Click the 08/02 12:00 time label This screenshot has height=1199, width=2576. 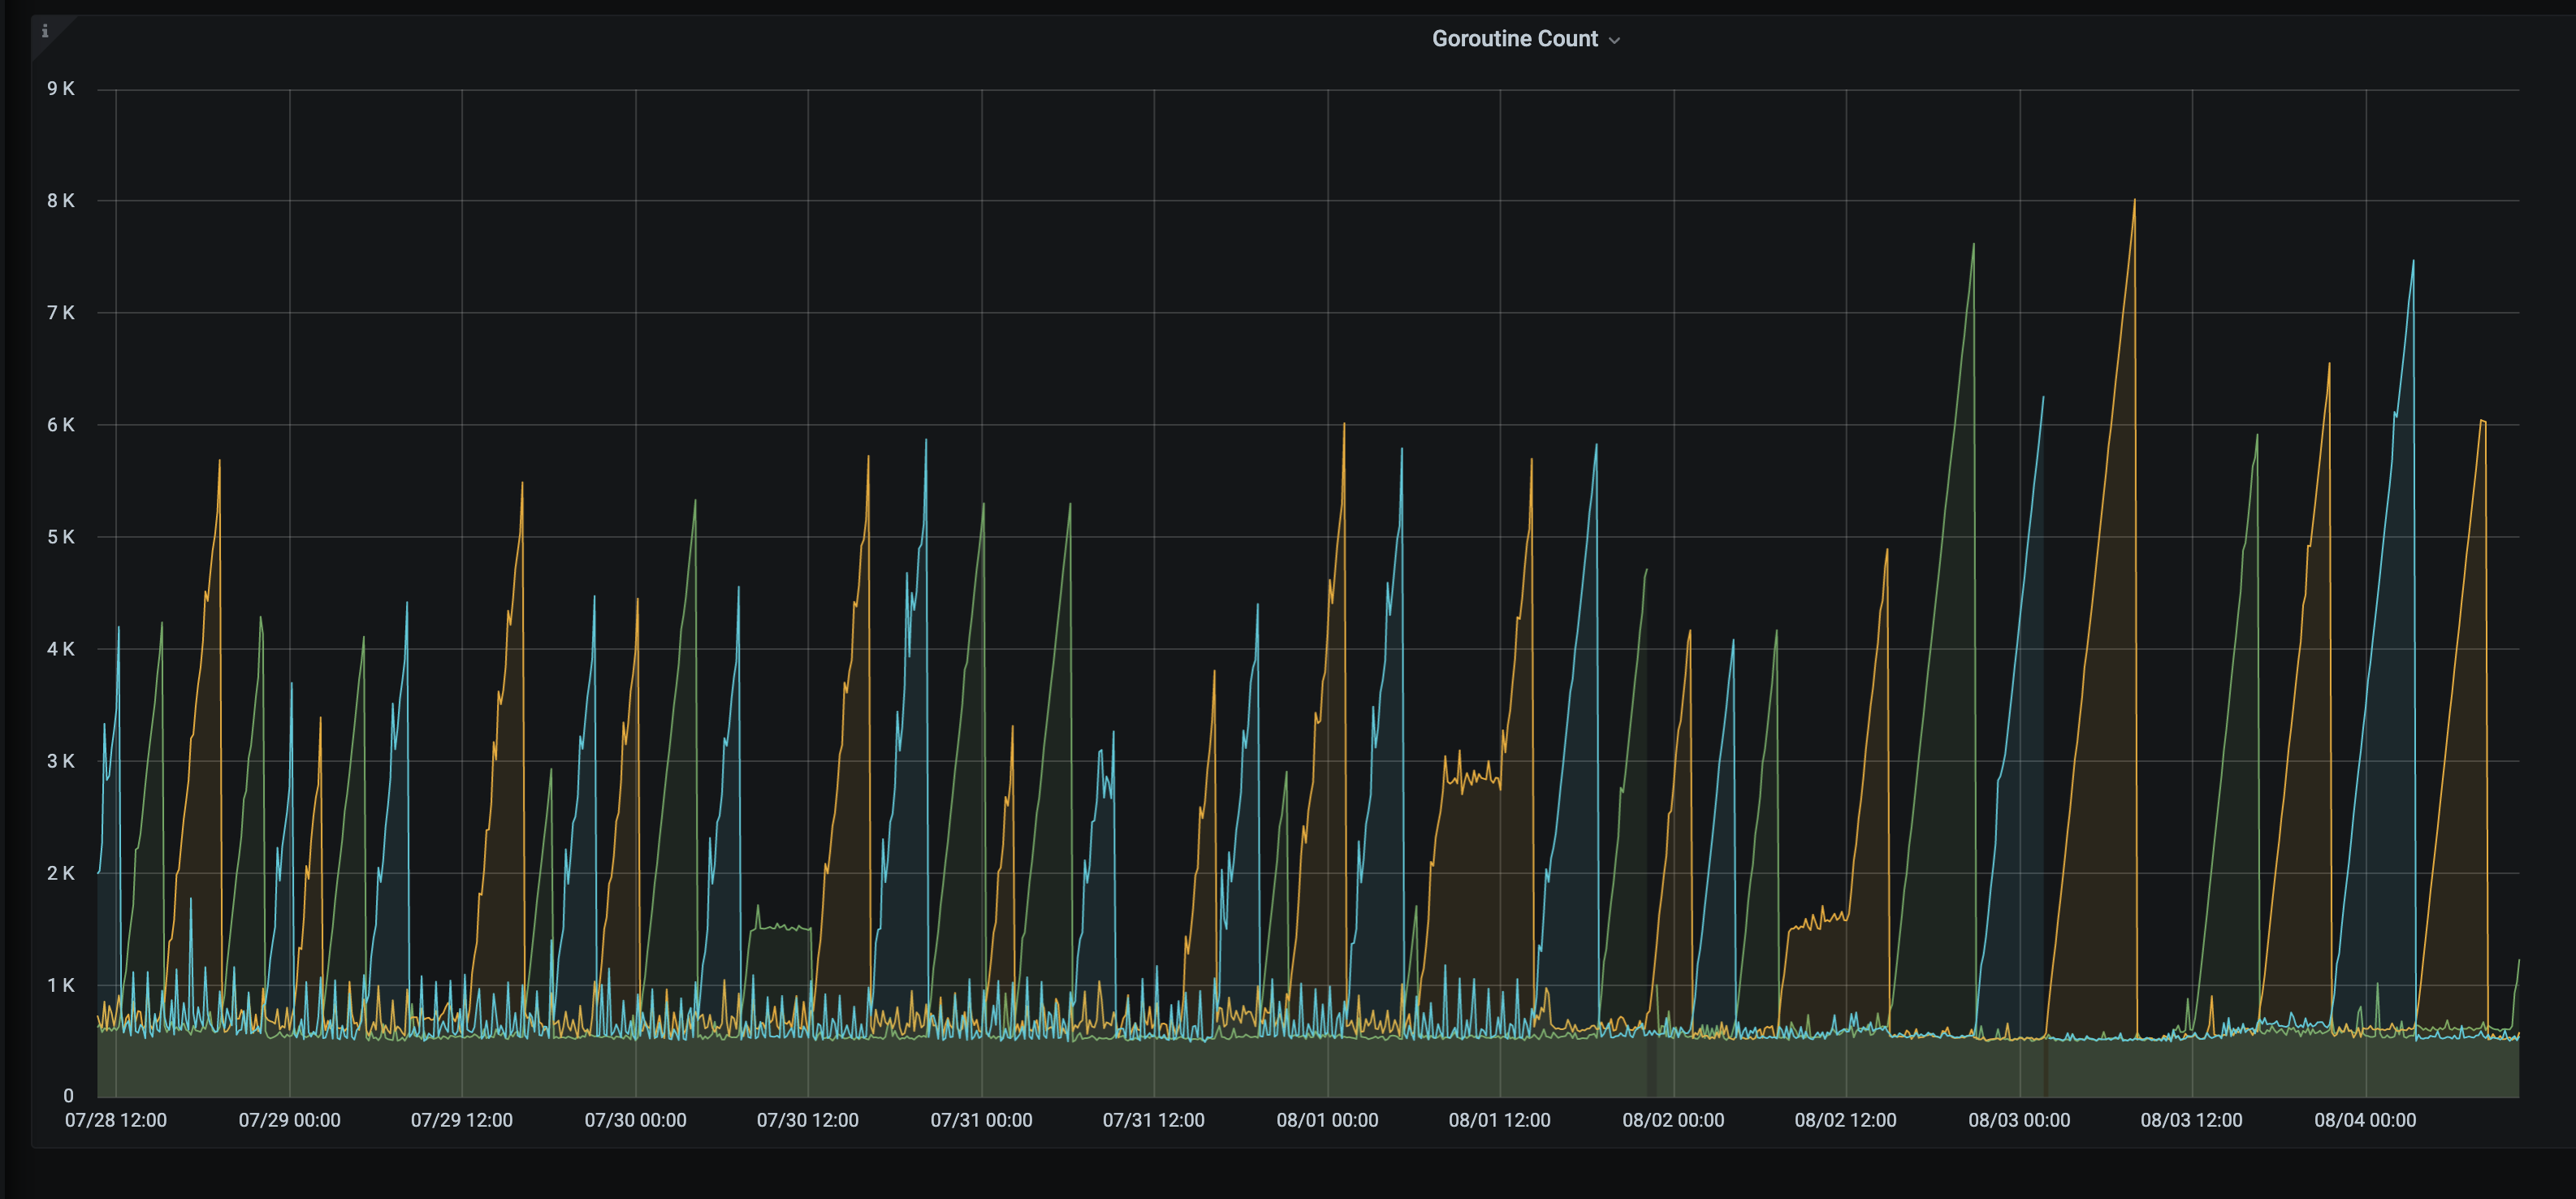(1845, 1120)
